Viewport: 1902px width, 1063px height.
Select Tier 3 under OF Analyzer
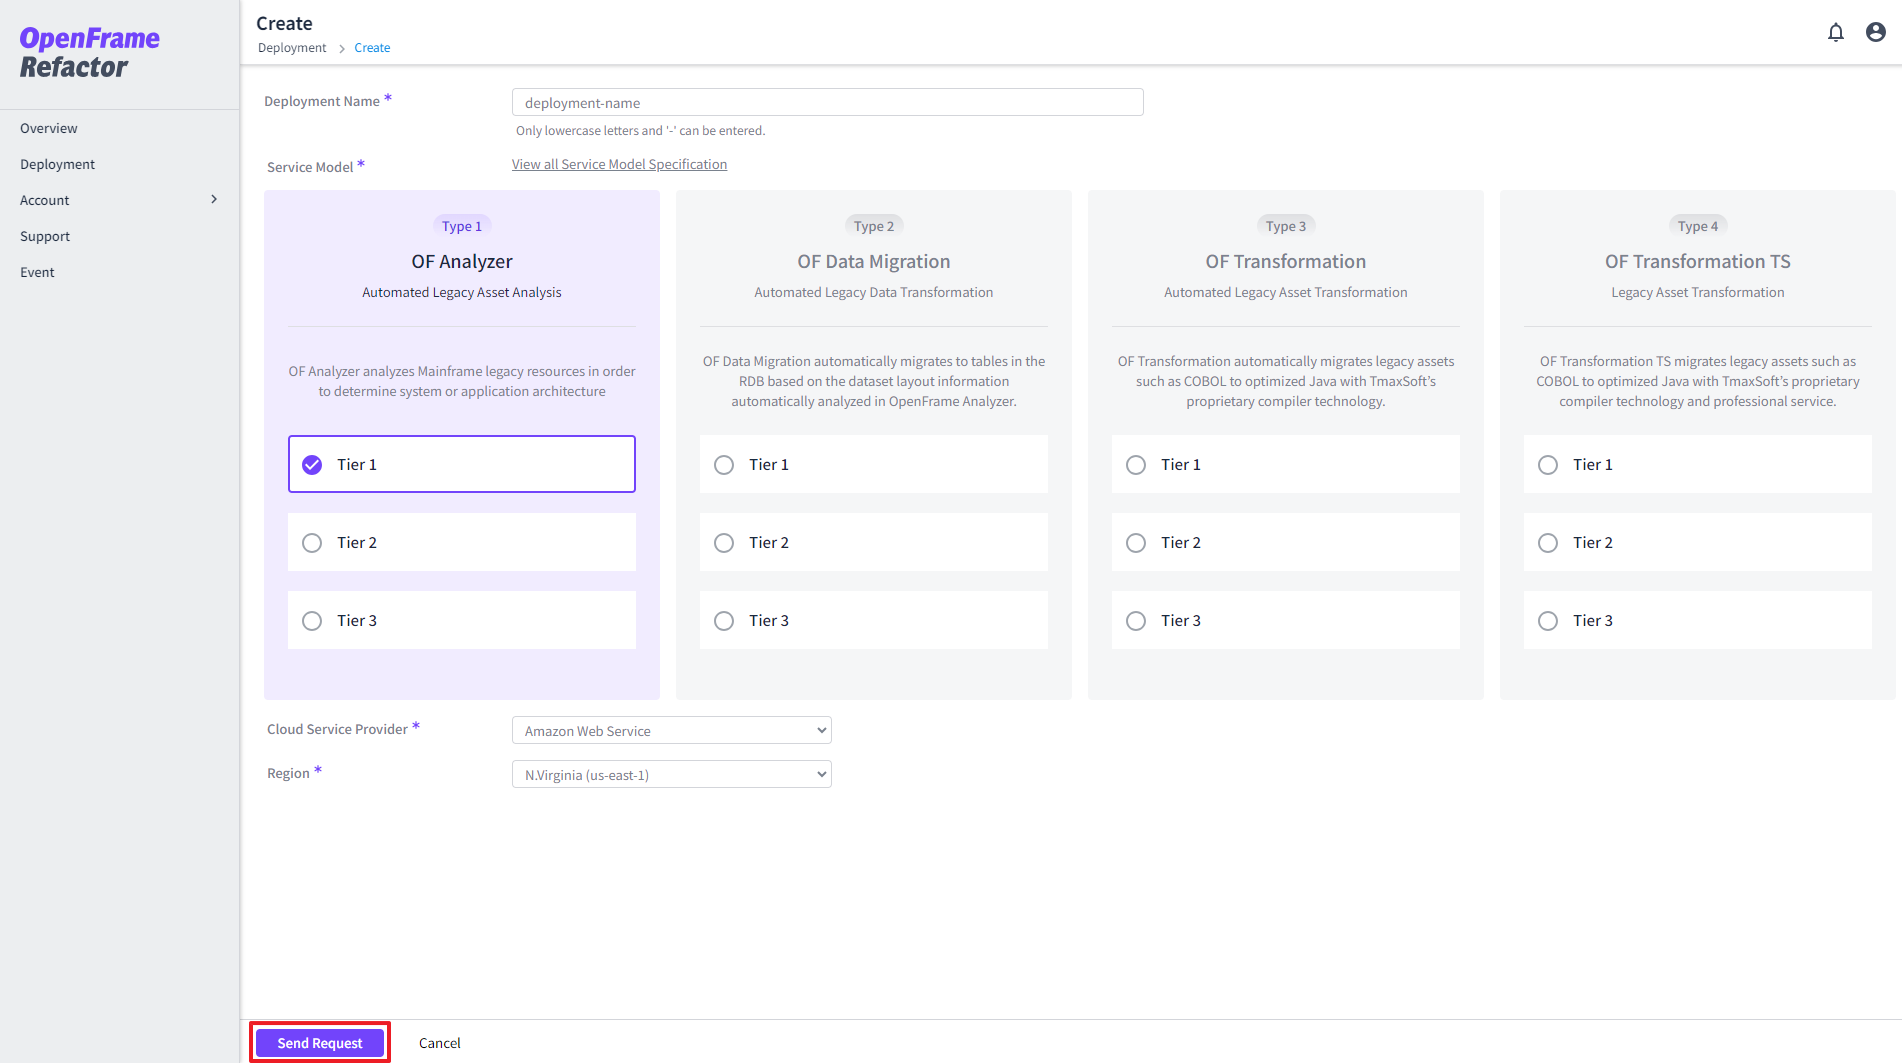pos(312,621)
